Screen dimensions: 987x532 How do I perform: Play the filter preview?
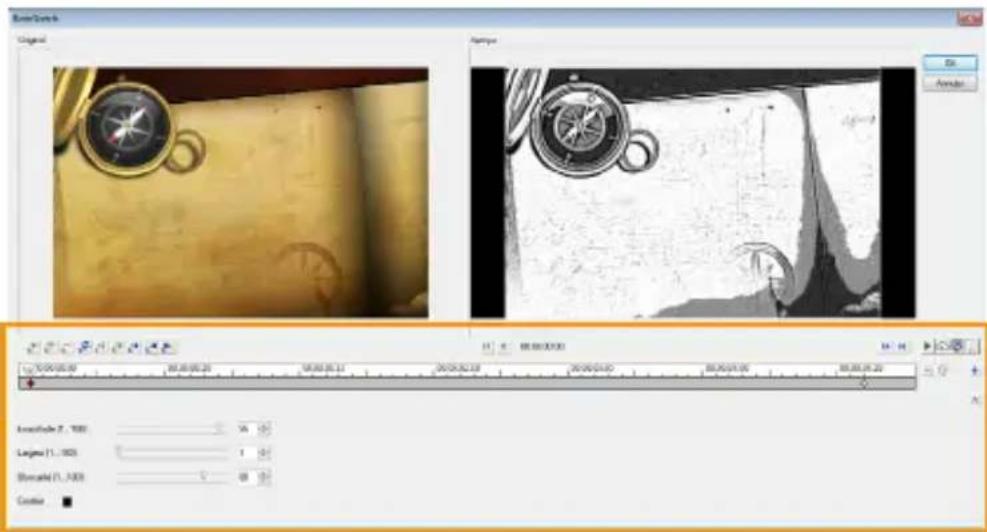click(x=927, y=346)
